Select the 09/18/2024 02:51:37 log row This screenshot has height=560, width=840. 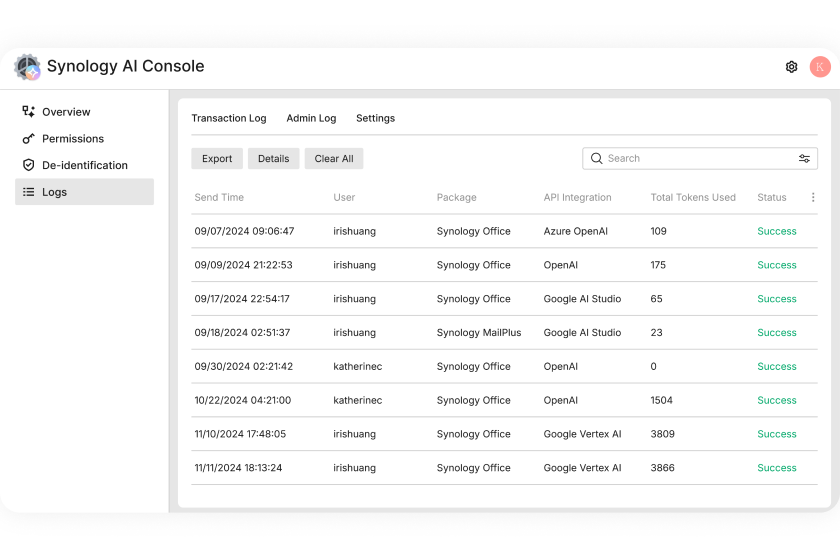pyautogui.click(x=504, y=332)
